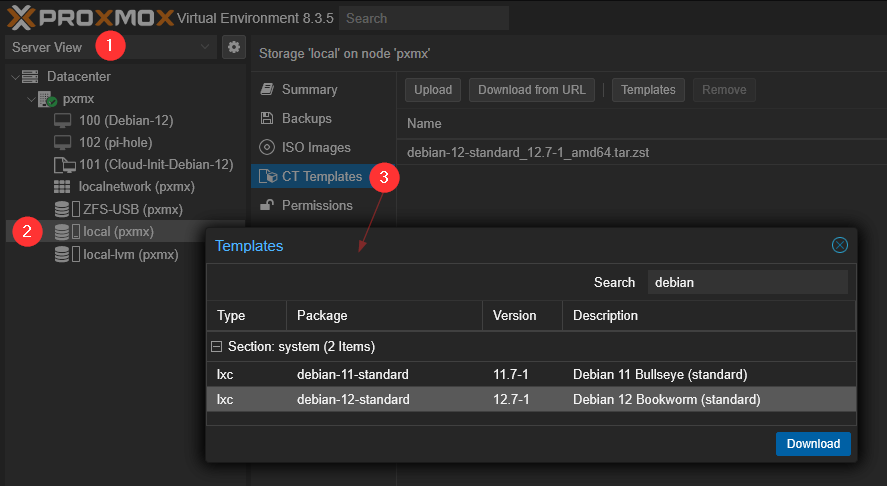Select the ZFS-USB (pxmx) storage icon
Image resolution: width=887 pixels, height=486 pixels.
tap(62, 210)
